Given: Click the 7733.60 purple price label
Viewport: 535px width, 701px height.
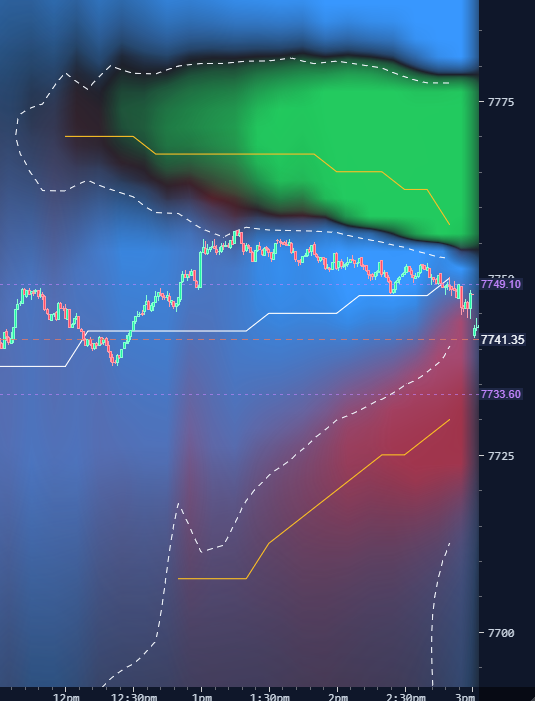Looking at the screenshot, I should coord(501,394).
